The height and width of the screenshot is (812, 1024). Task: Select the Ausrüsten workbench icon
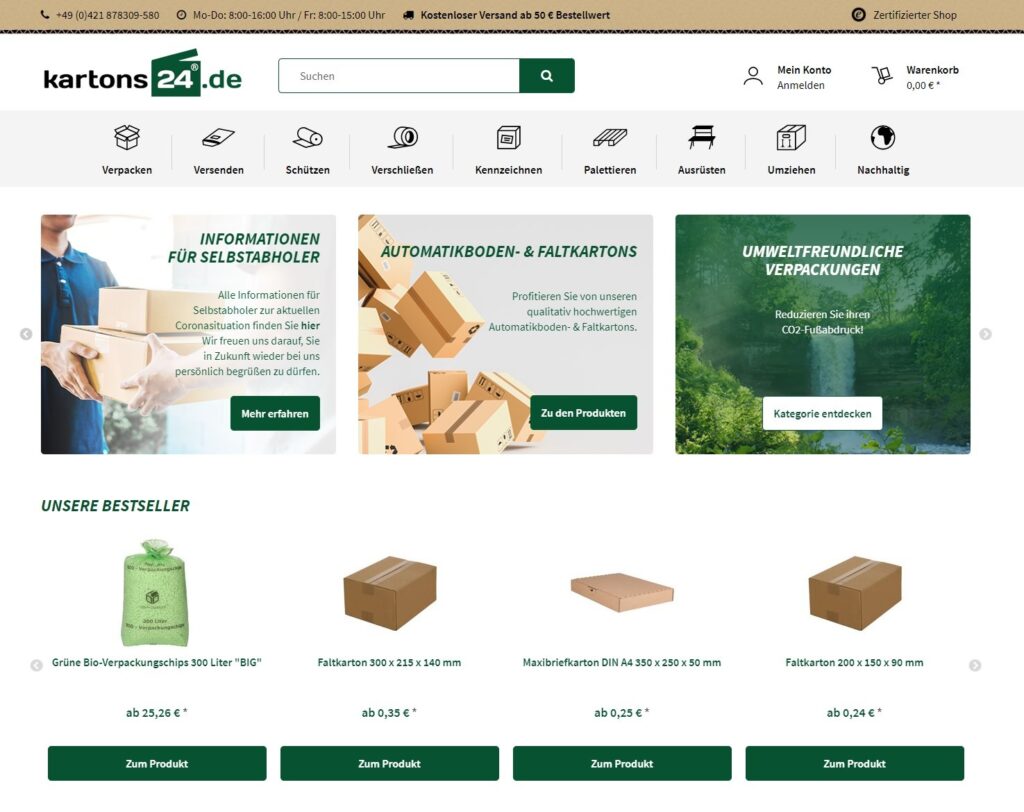coord(701,137)
